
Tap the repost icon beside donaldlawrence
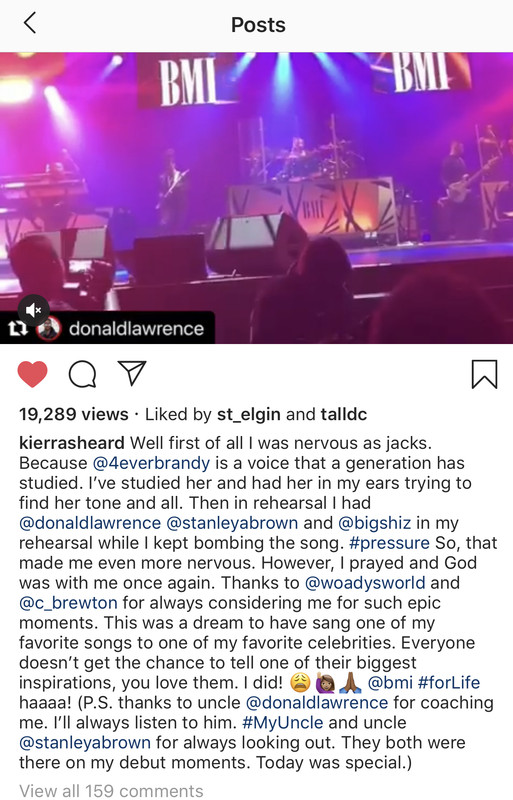pyautogui.click(x=18, y=329)
